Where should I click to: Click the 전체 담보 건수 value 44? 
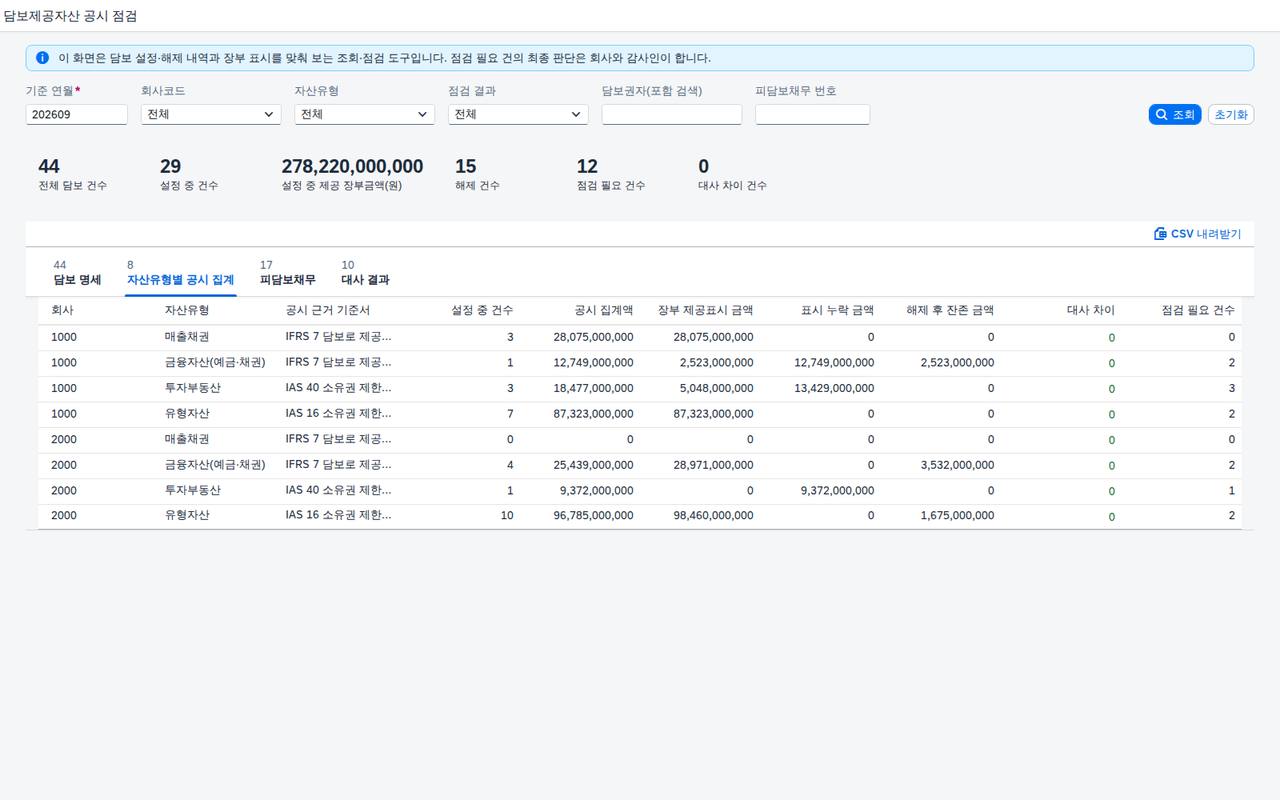[49, 166]
